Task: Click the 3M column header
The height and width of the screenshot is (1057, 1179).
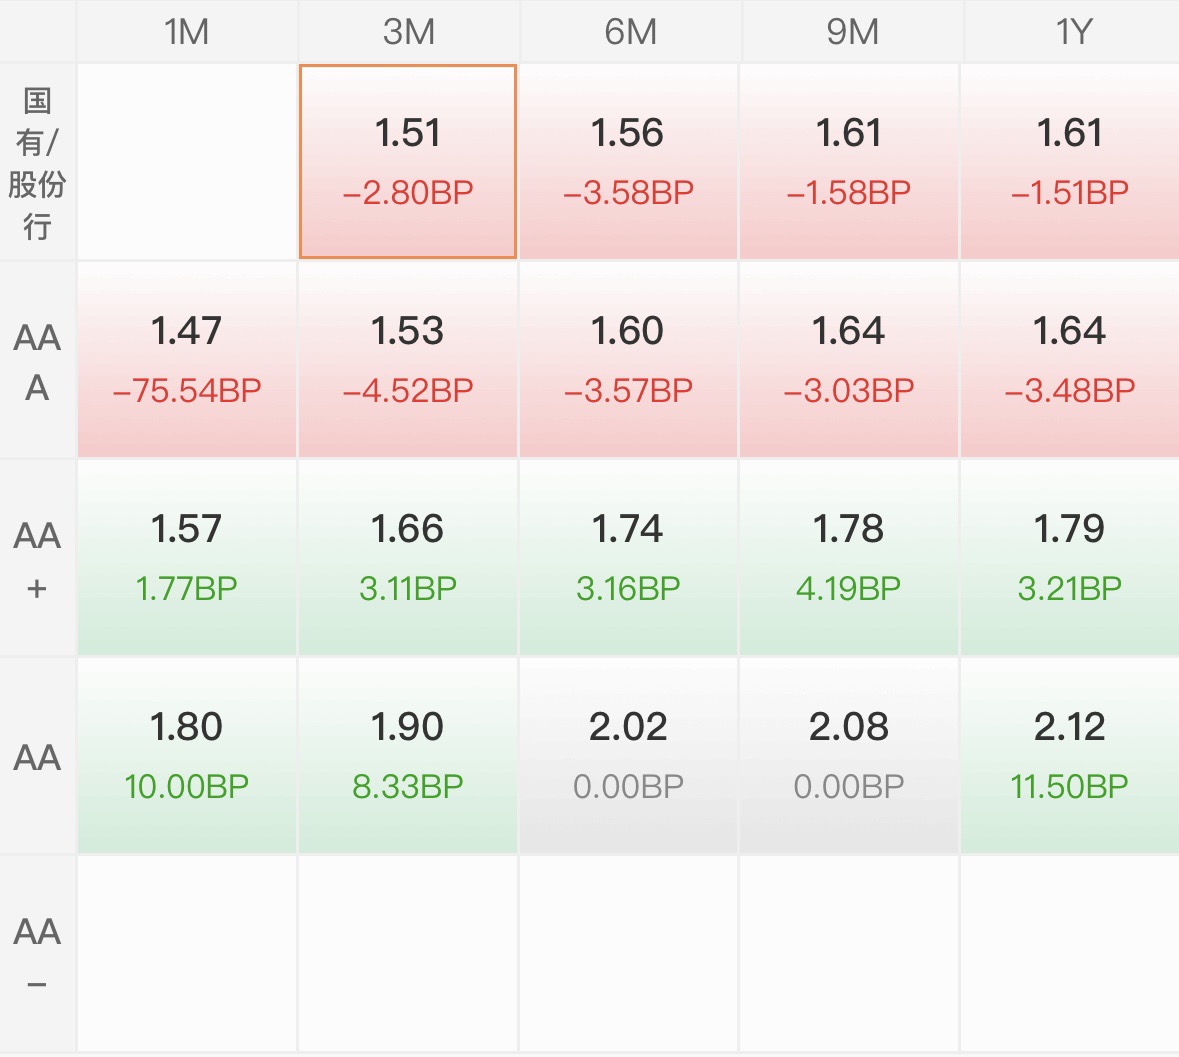Action: pyautogui.click(x=408, y=32)
